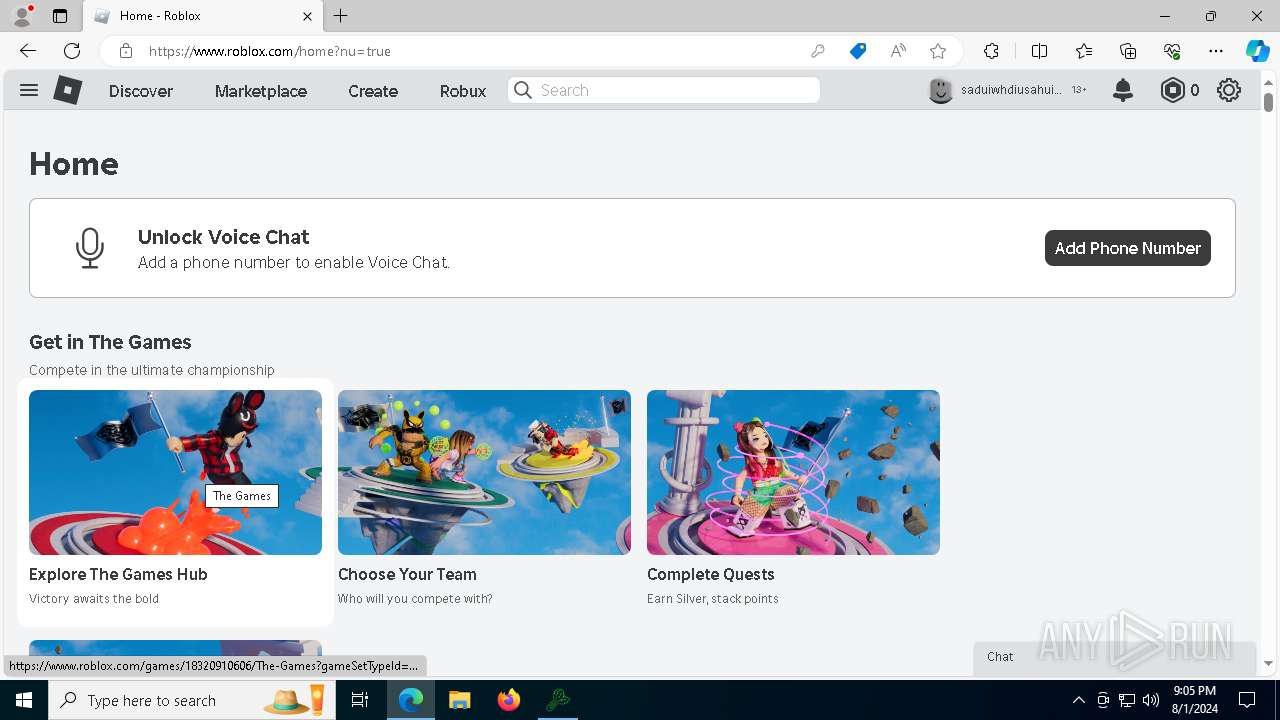Open the Roblox hamburger navigation menu
Viewport: 1280px width, 720px height.
coord(29,90)
